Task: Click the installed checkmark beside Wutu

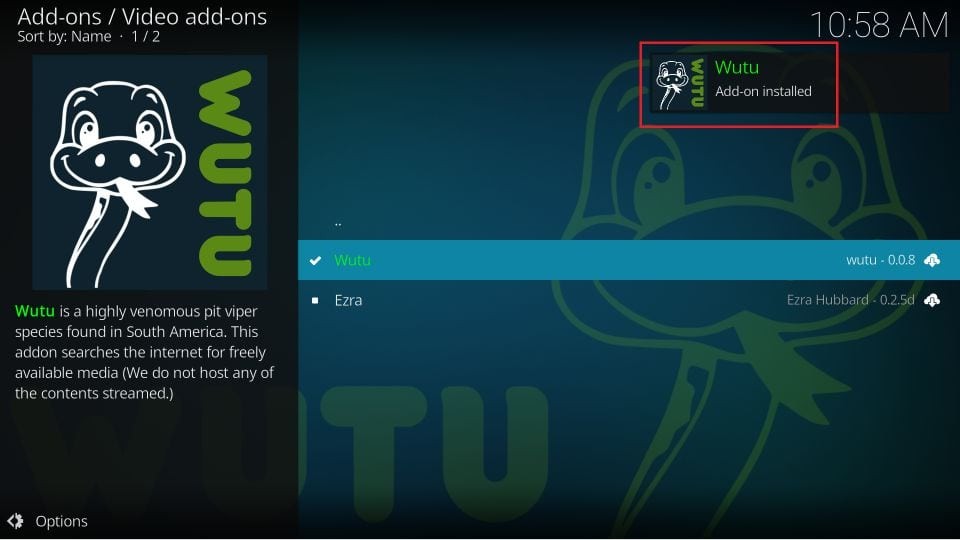Action: (x=315, y=260)
